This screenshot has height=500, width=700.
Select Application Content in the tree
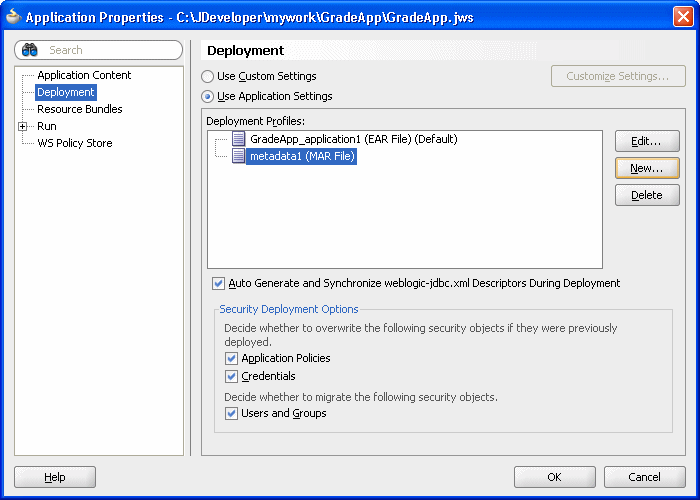point(84,75)
